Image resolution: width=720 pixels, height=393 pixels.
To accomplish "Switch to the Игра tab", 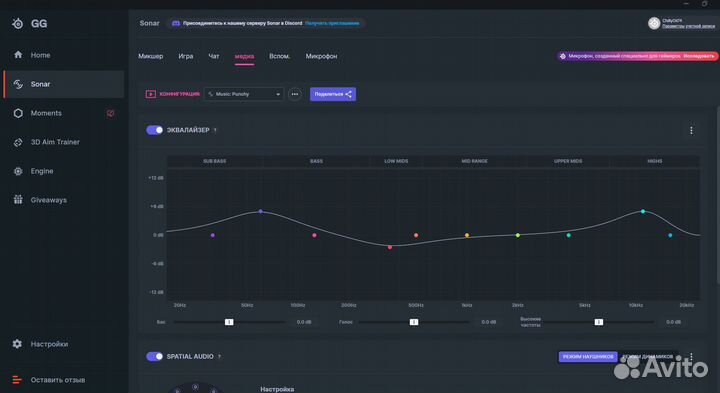I will 186,56.
